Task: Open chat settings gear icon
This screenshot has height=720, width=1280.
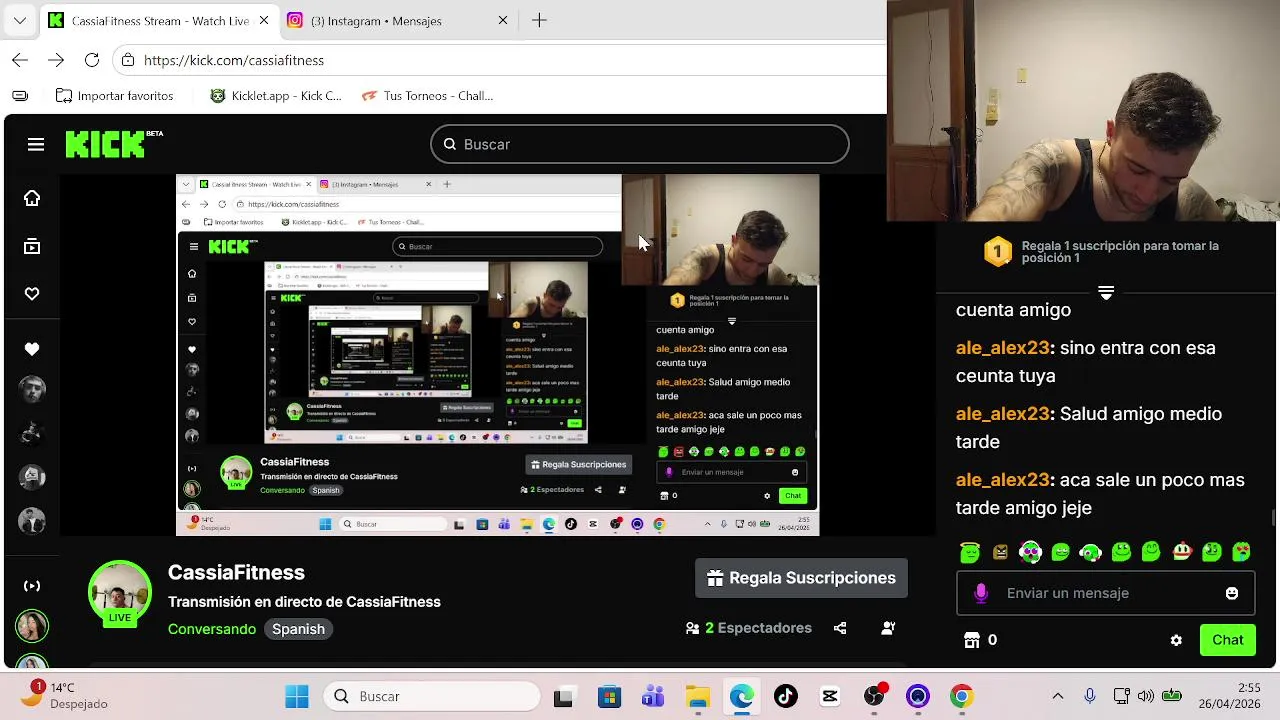Action: click(x=1176, y=640)
